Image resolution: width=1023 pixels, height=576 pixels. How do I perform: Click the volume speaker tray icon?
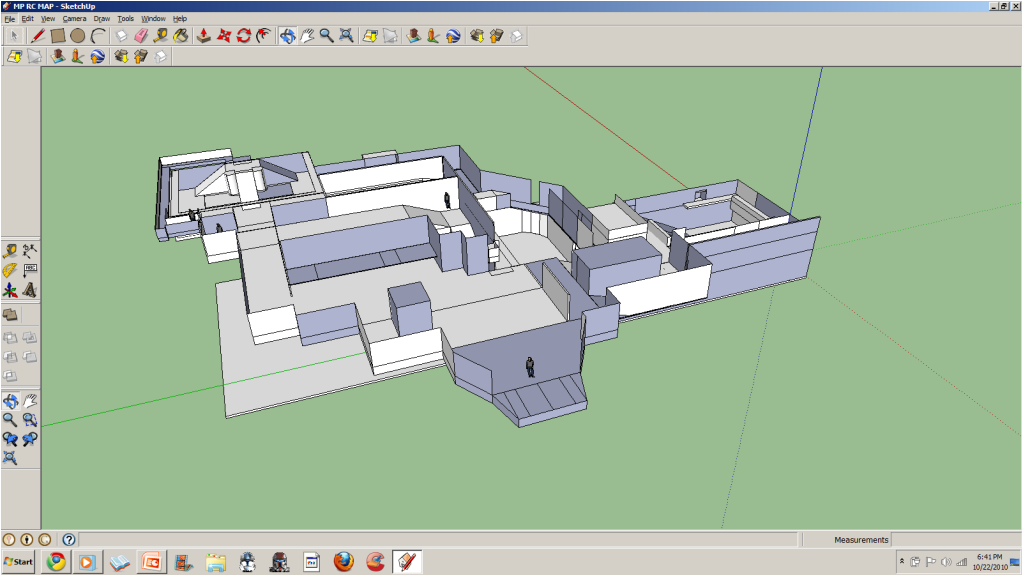pos(946,562)
